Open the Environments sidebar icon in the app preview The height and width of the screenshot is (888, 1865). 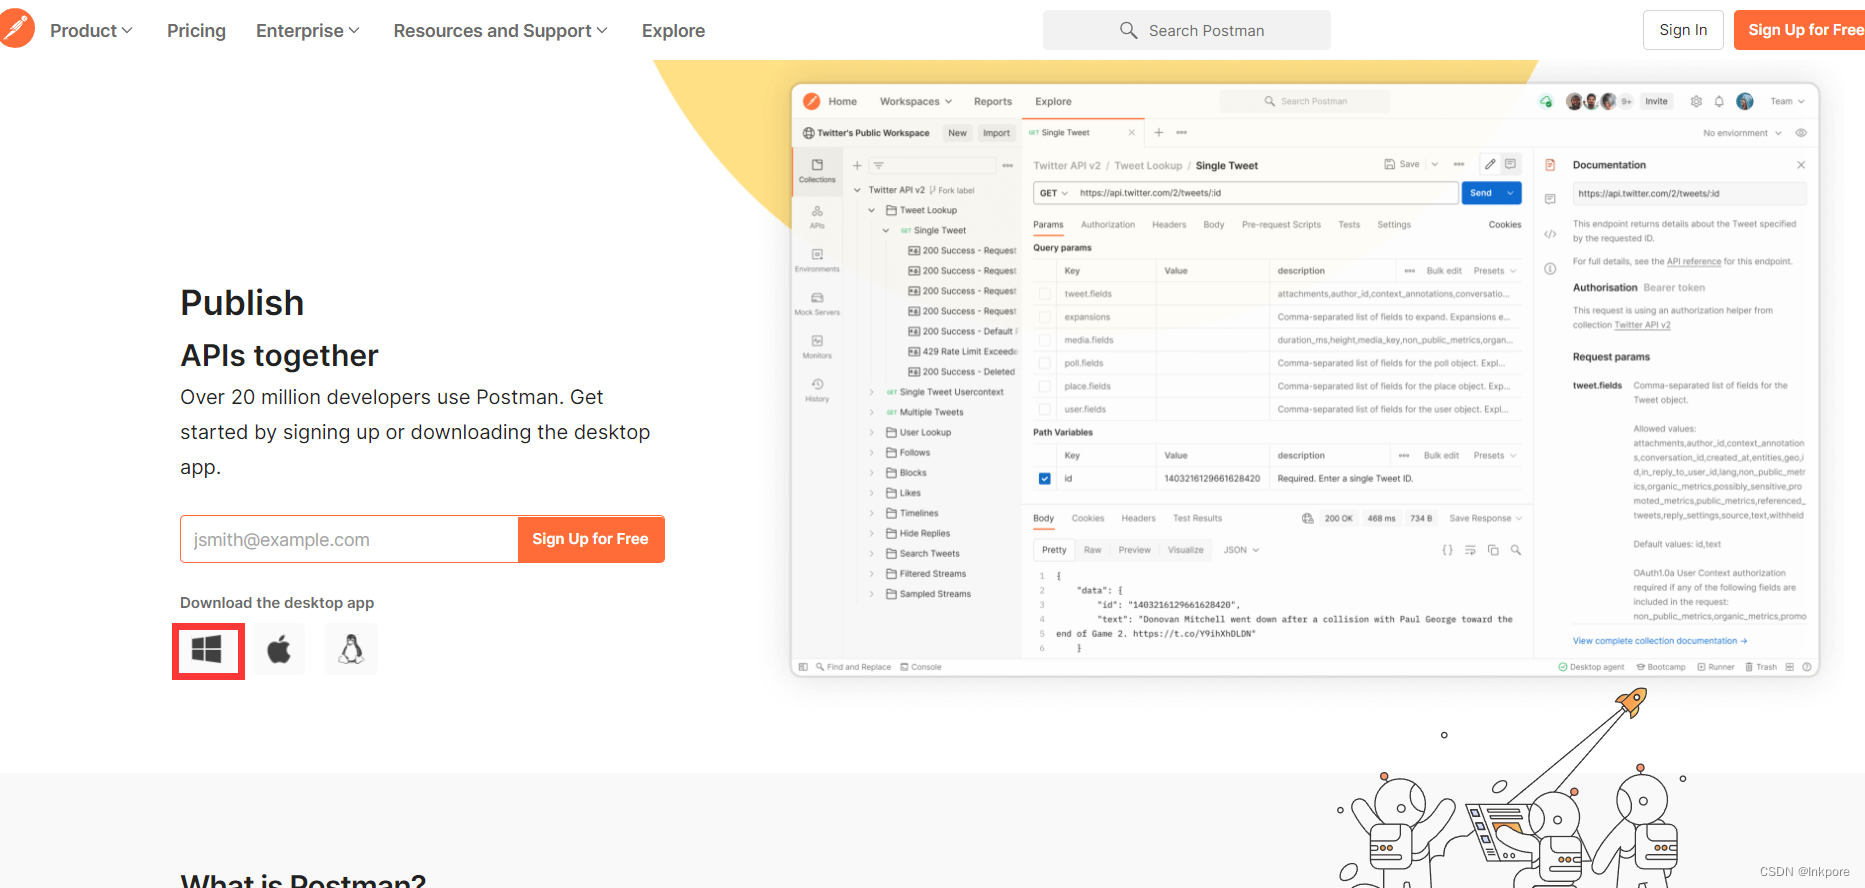click(817, 260)
